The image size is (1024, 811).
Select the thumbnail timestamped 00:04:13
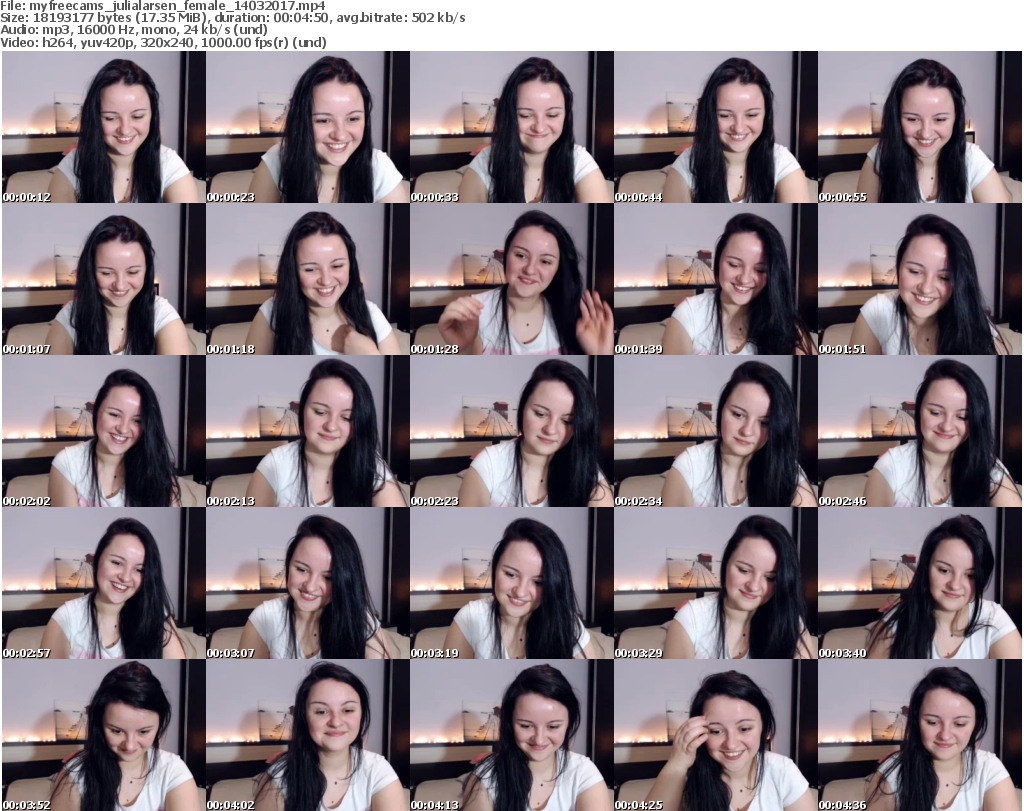(x=512, y=735)
